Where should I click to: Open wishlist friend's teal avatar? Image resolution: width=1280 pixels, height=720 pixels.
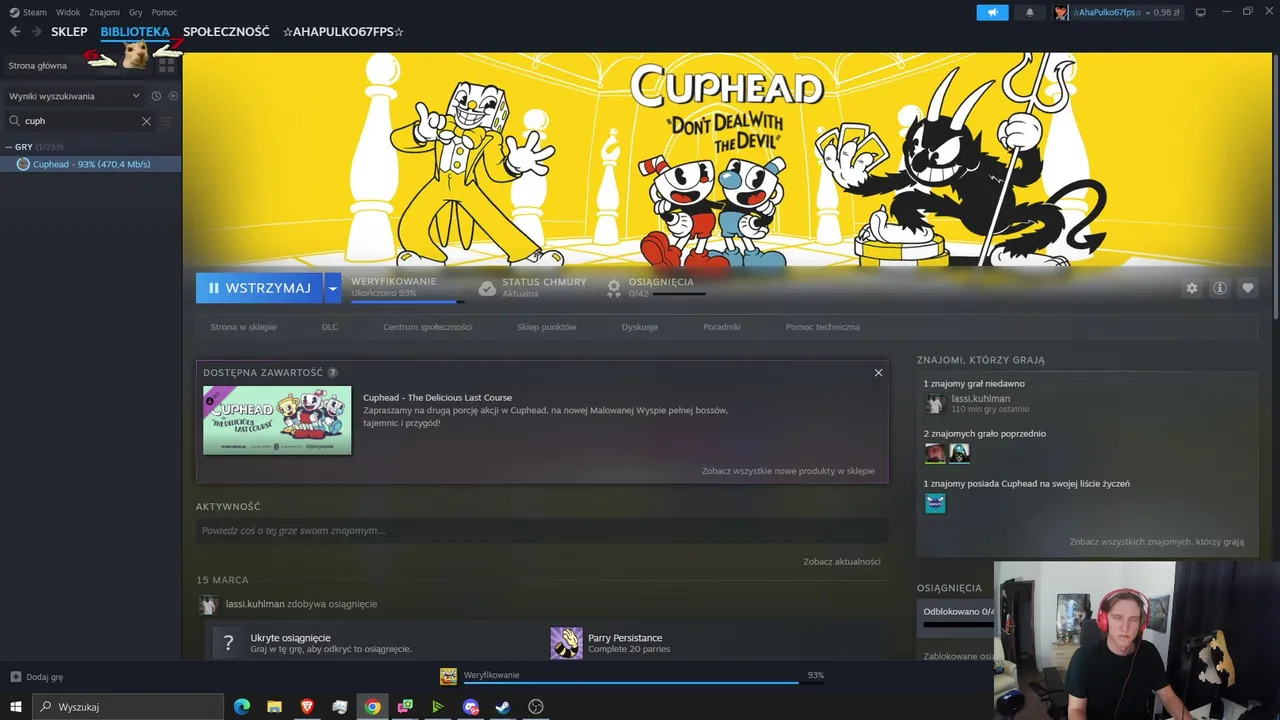coord(935,503)
